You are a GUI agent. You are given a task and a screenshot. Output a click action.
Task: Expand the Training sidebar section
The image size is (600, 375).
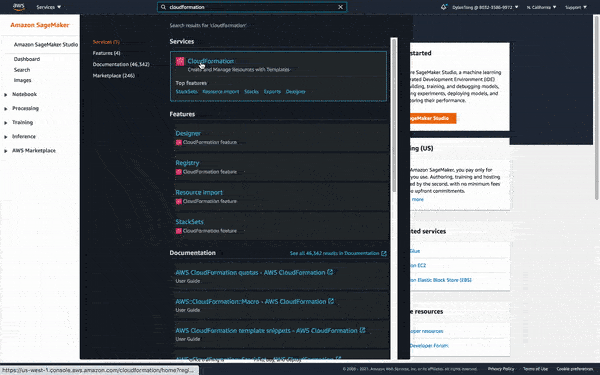pos(6,123)
